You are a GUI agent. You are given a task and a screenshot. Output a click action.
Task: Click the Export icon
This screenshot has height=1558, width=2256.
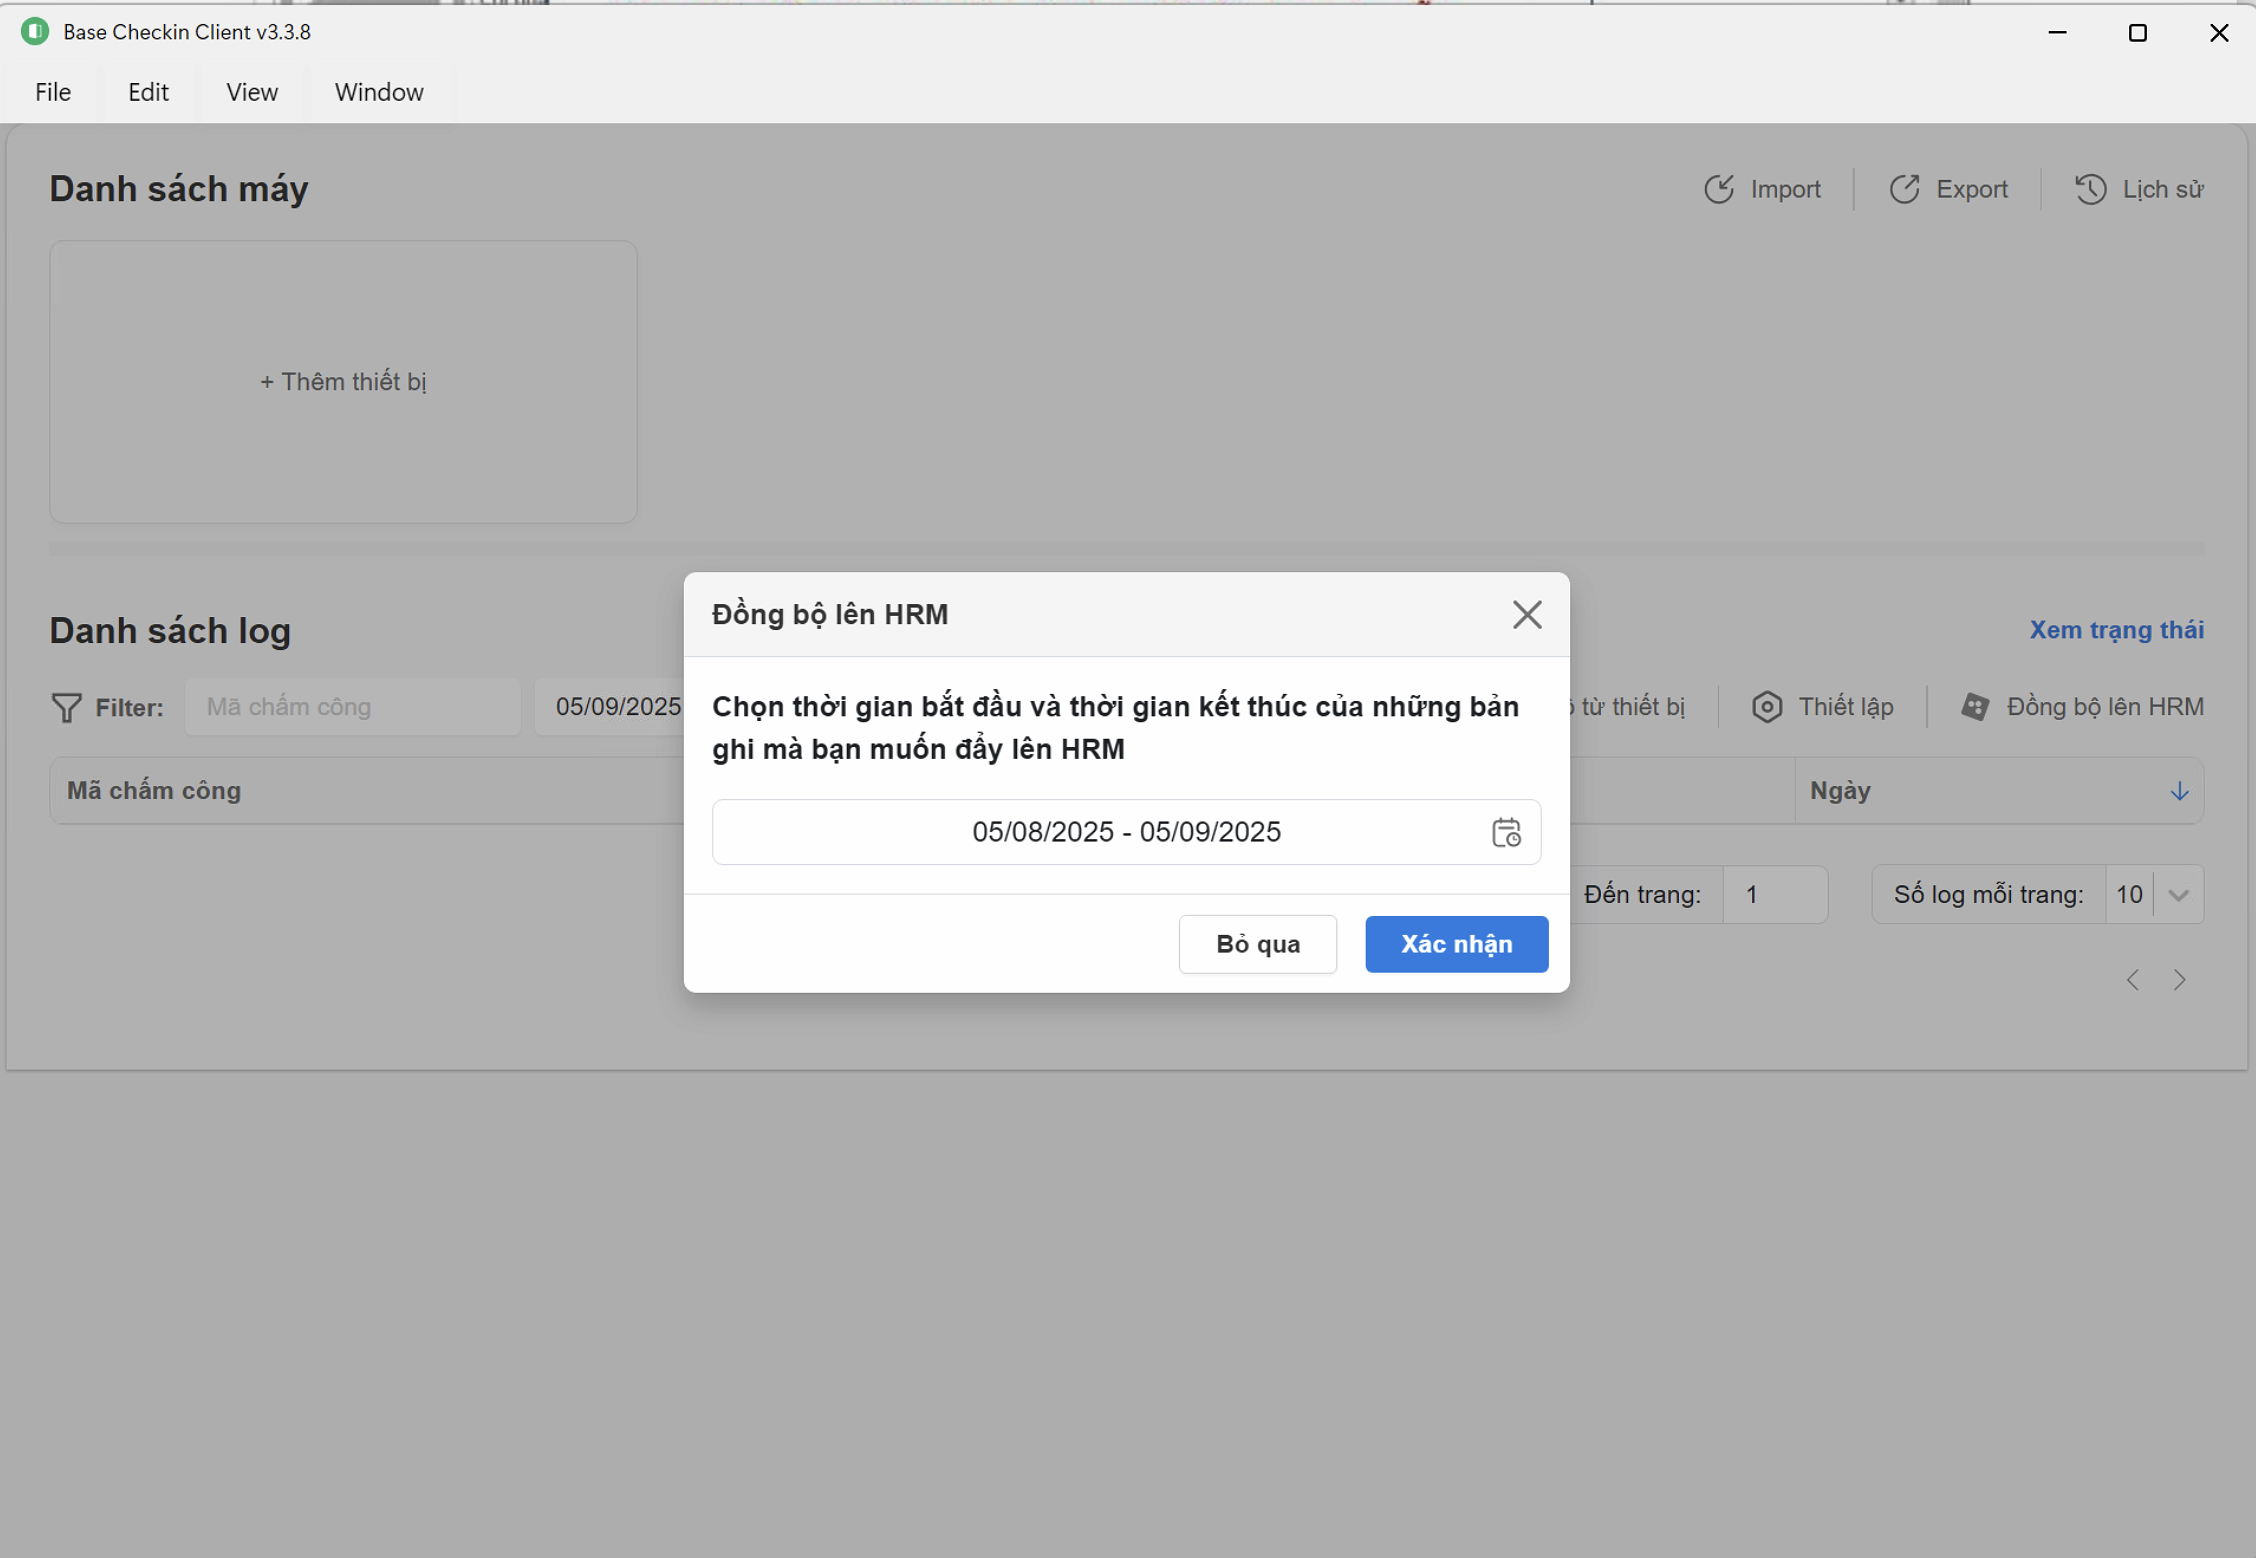[1904, 189]
